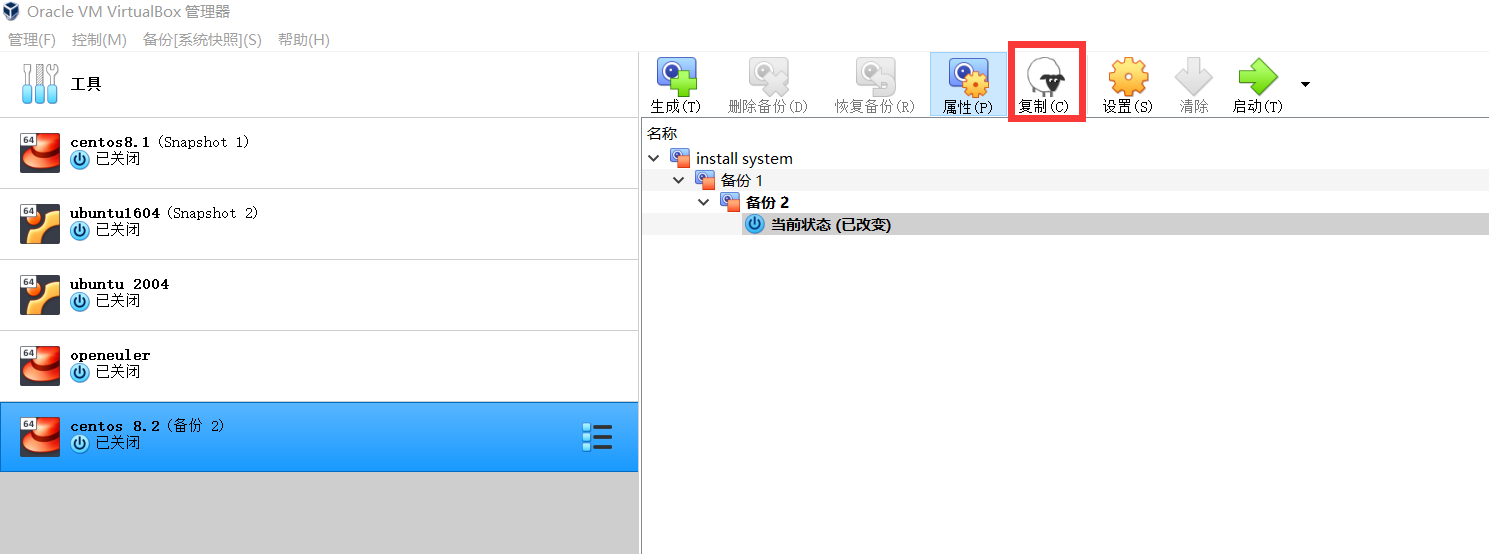Click the openeuler red hat OS icon
The height and width of the screenshot is (554, 1489).
[40, 366]
